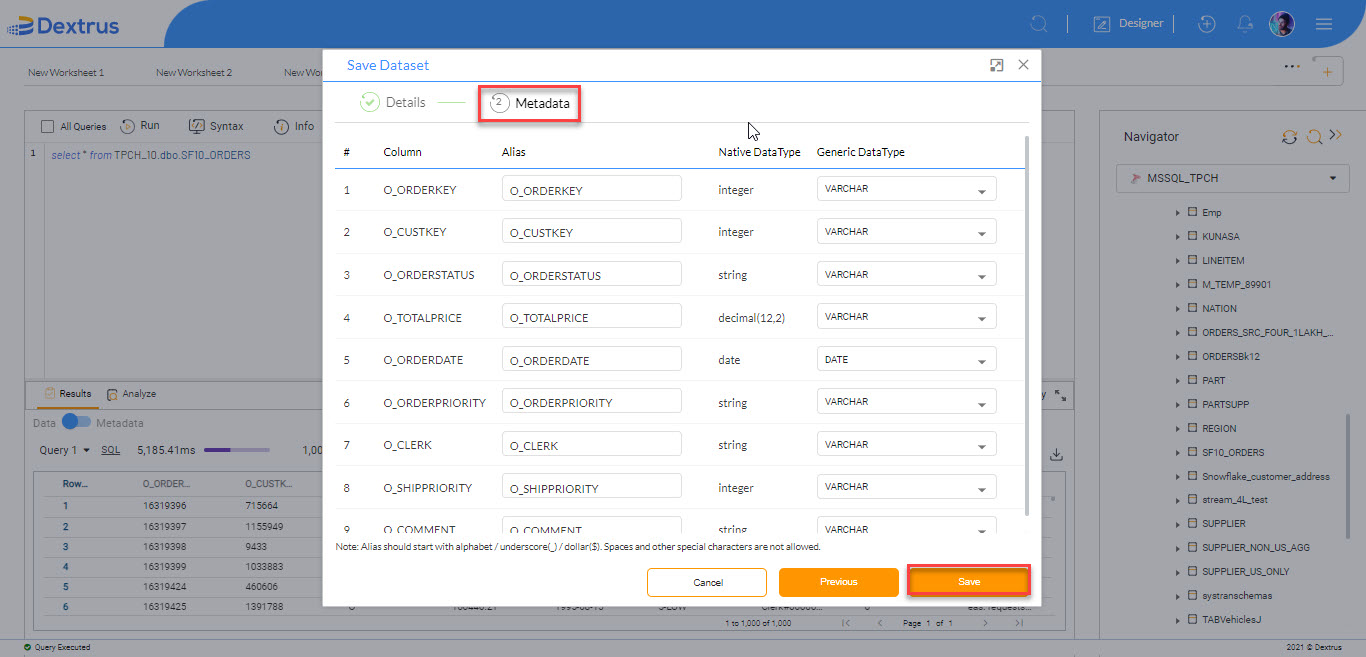This screenshot has height=657, width=1366.
Task: Click the SQL editor query text
Action: [x=151, y=155]
